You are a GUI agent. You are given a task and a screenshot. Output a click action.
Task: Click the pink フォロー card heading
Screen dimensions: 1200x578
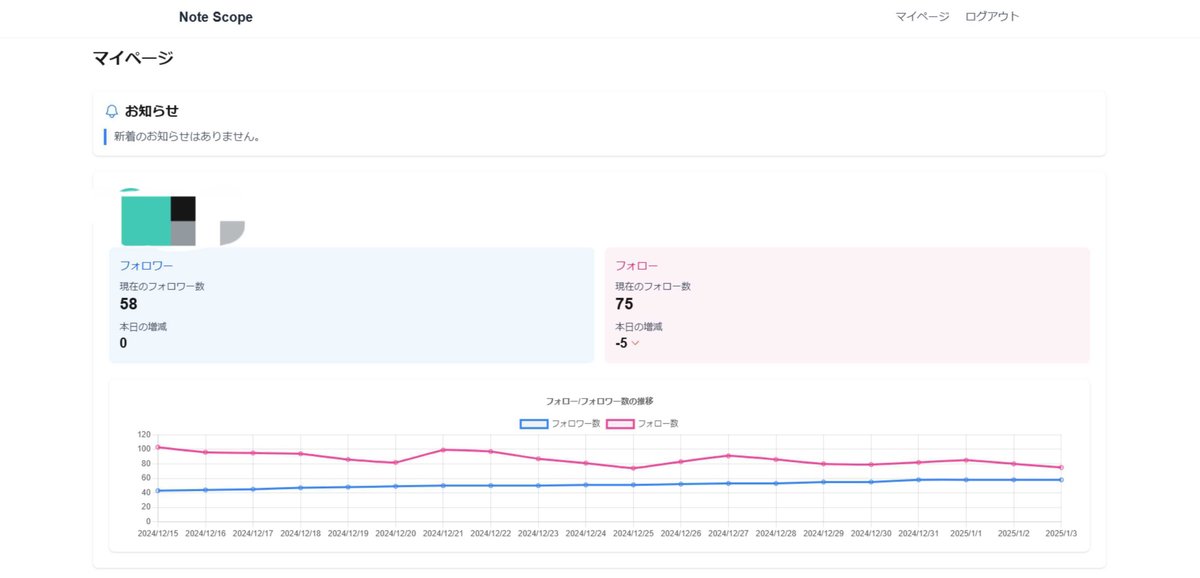coord(636,266)
